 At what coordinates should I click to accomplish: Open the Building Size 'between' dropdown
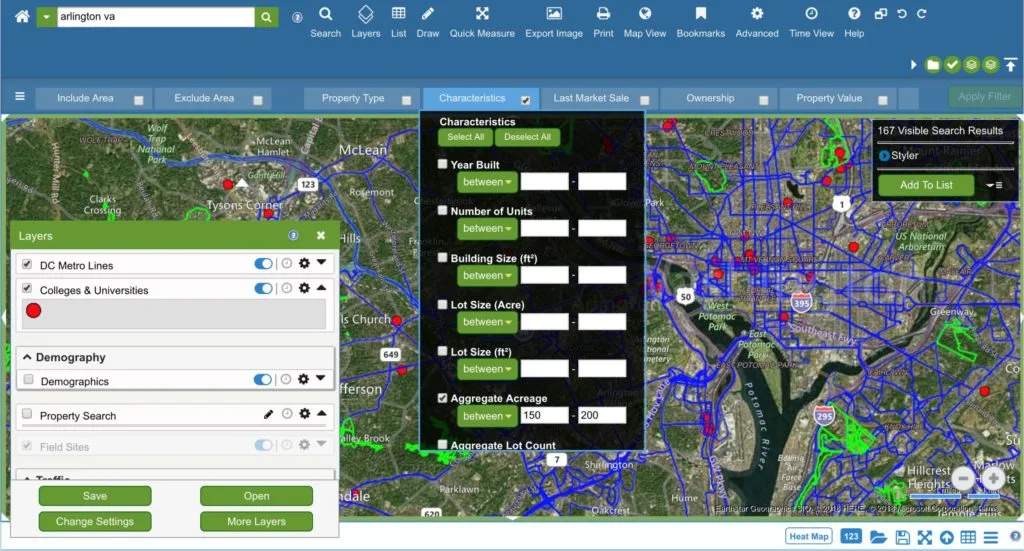tap(487, 276)
